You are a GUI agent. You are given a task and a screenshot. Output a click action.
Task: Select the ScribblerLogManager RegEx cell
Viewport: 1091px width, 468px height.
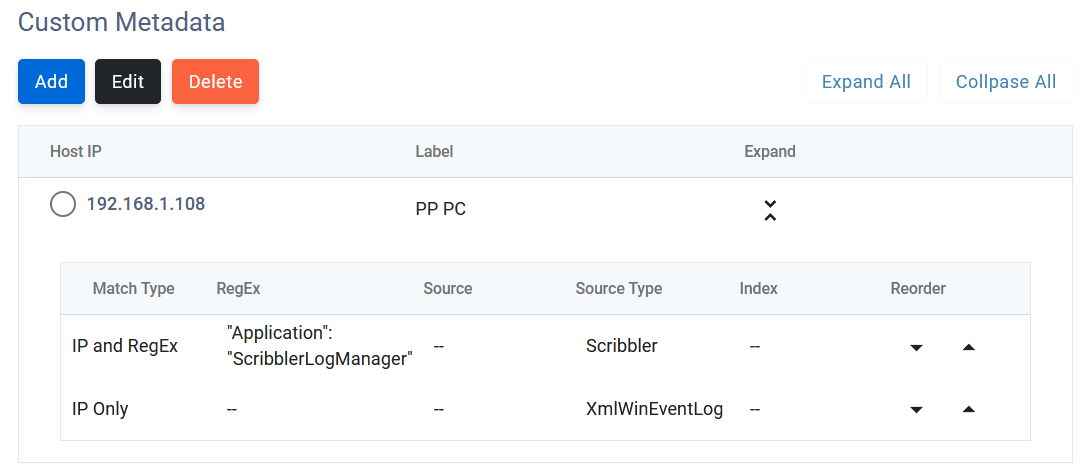point(320,346)
